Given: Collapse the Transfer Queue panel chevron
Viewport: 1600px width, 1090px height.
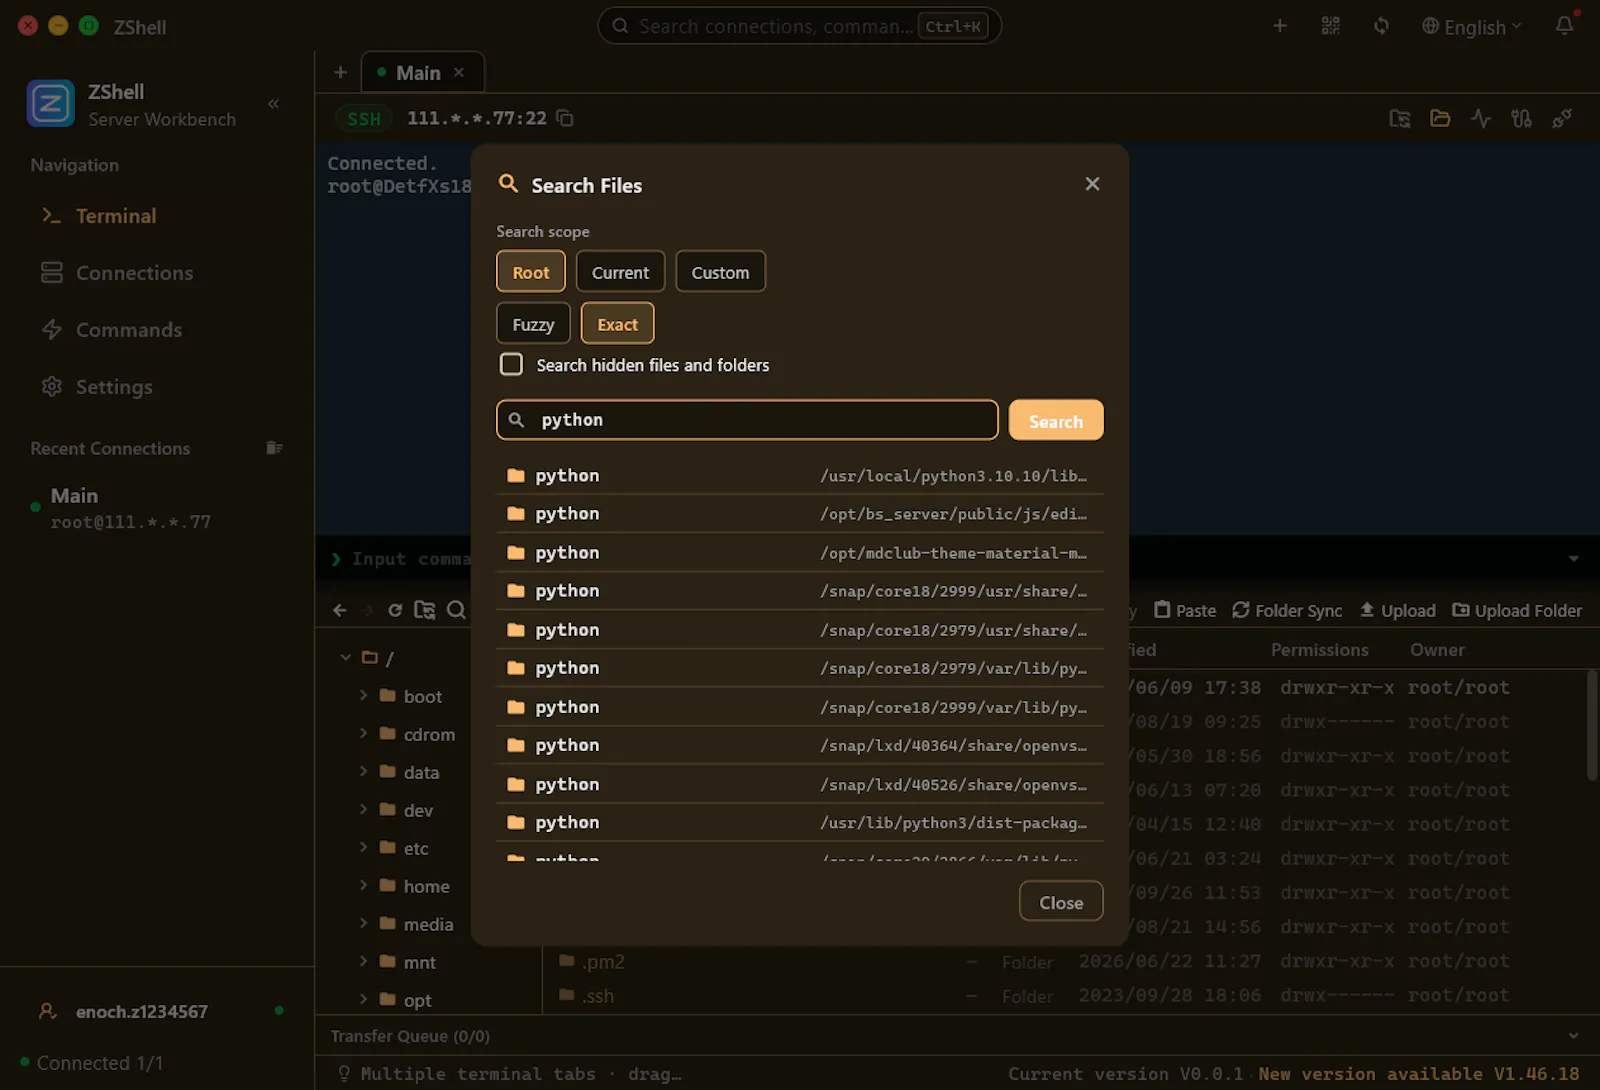Looking at the screenshot, I should coord(1573,1036).
